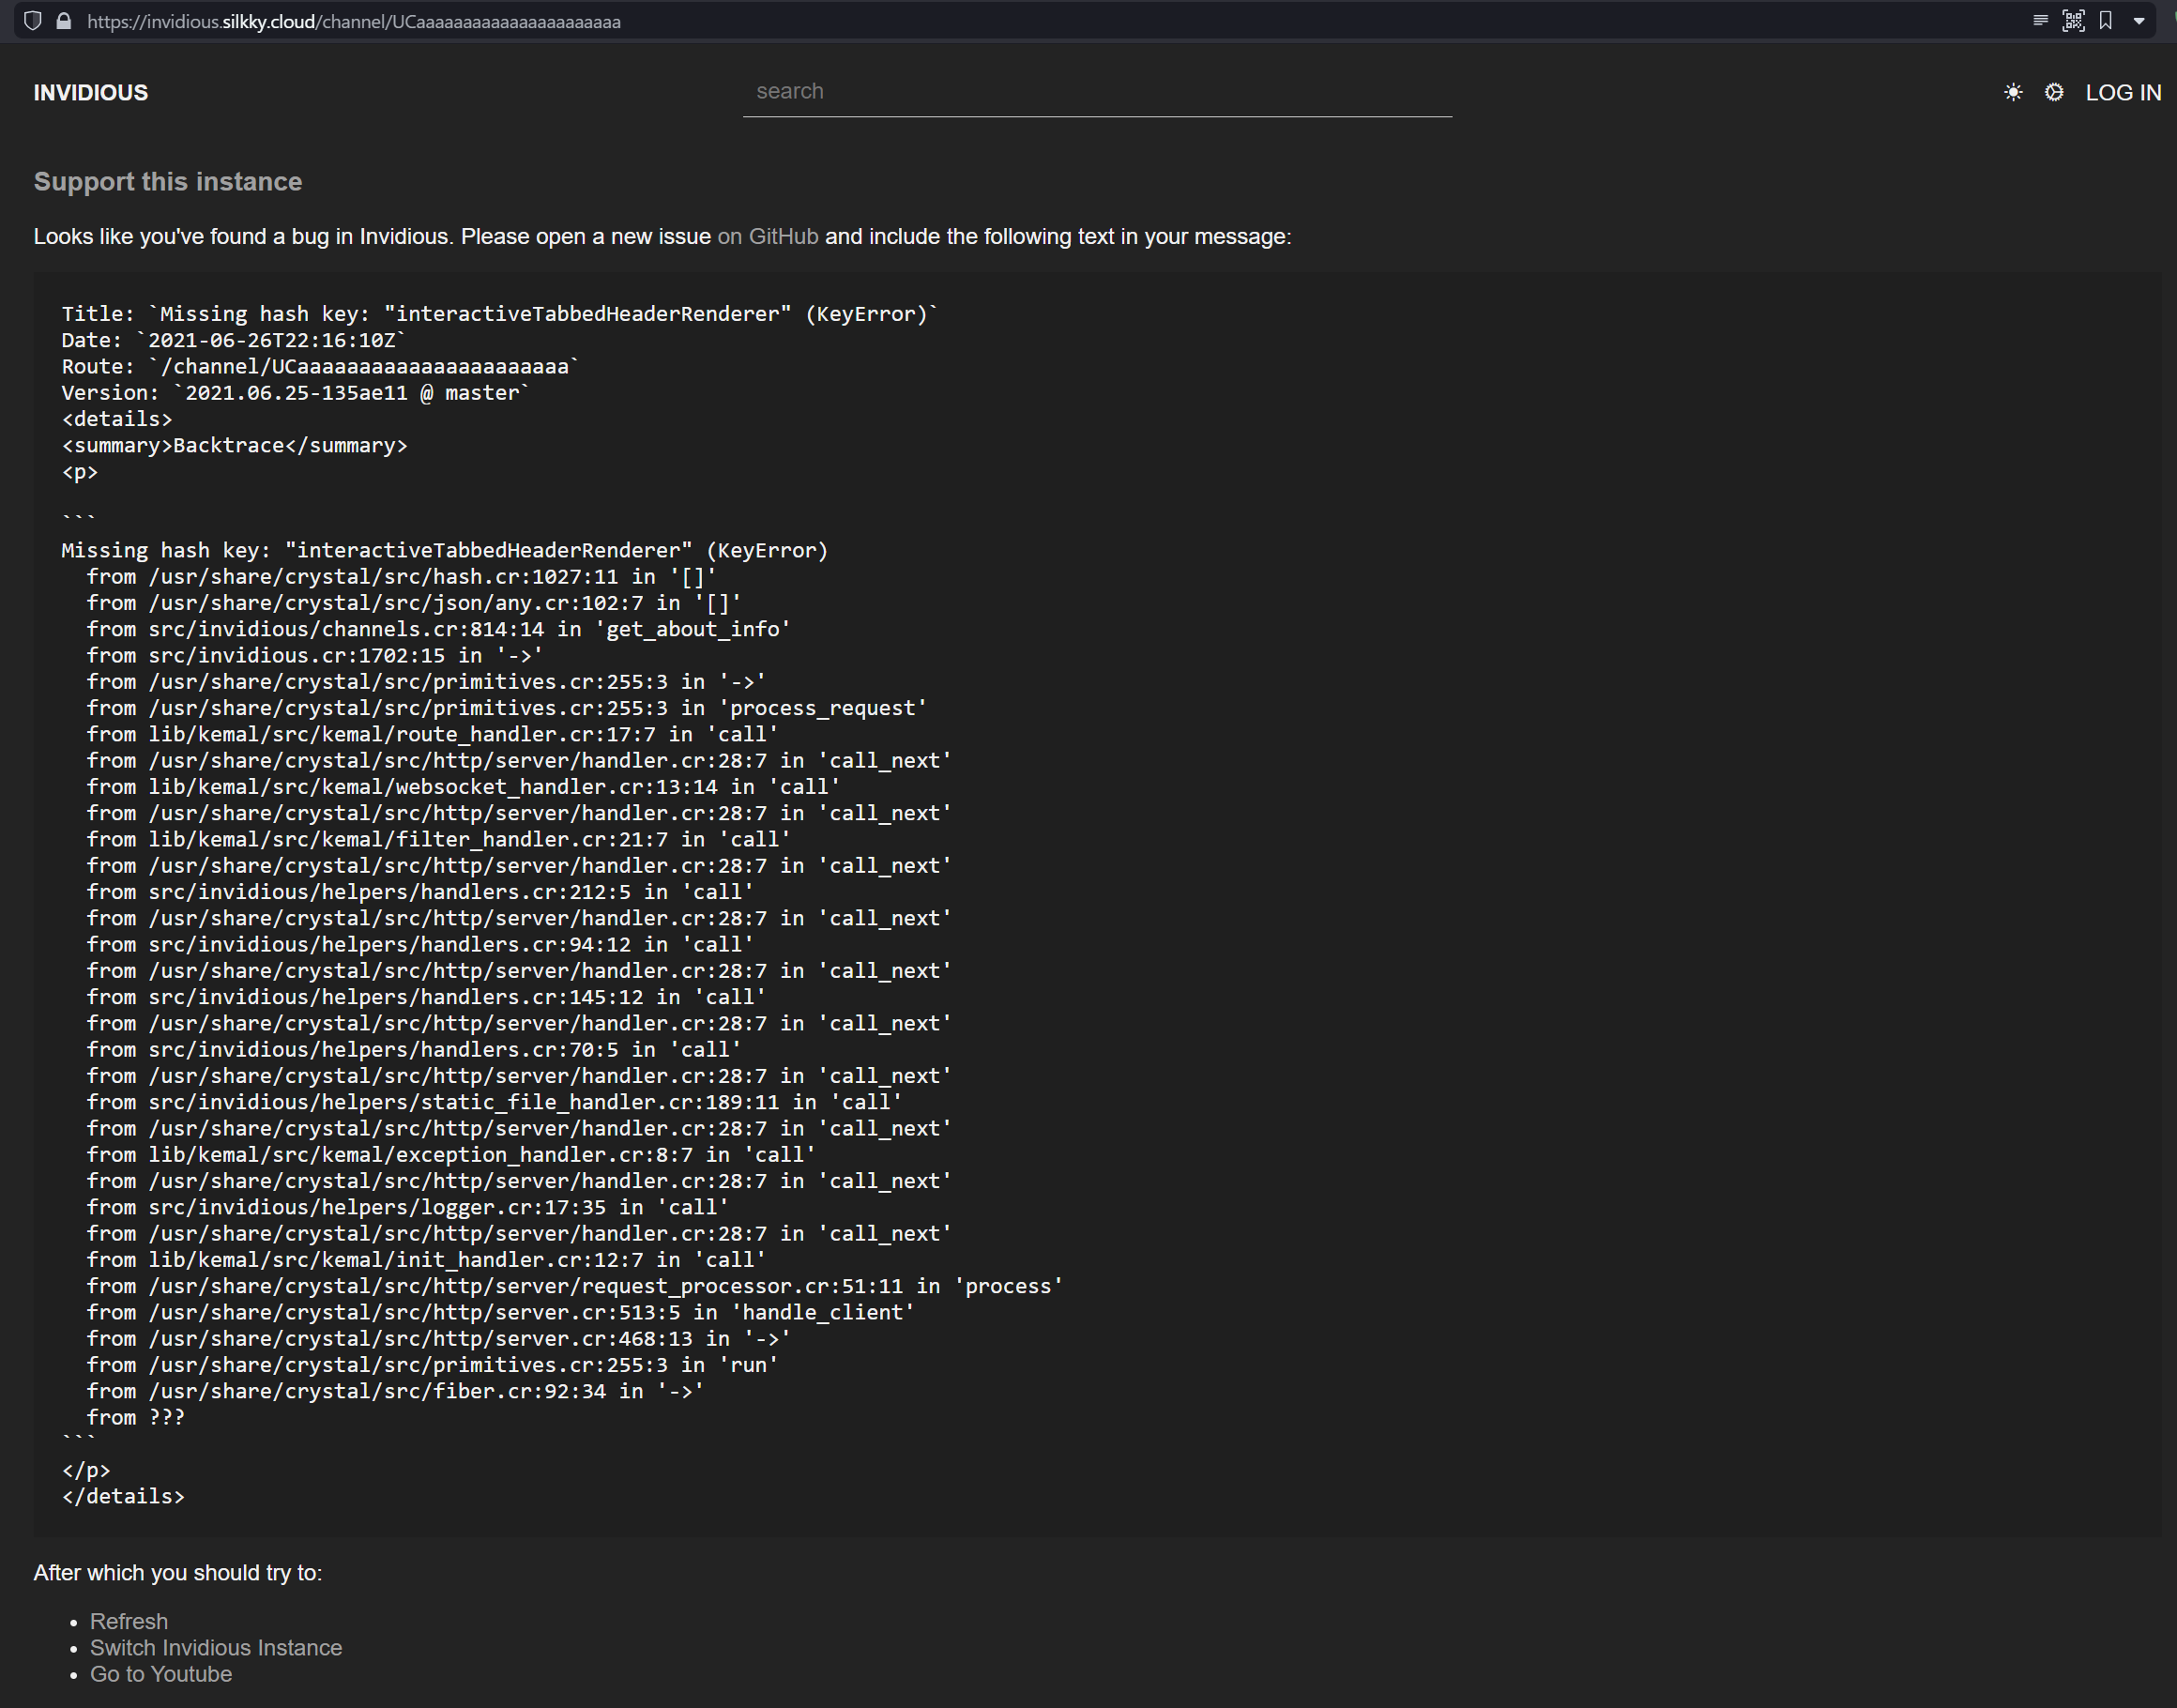Viewport: 2177px width, 1708px height.
Task: Toggle between dark and light display mode
Action: pyautogui.click(x=2013, y=92)
